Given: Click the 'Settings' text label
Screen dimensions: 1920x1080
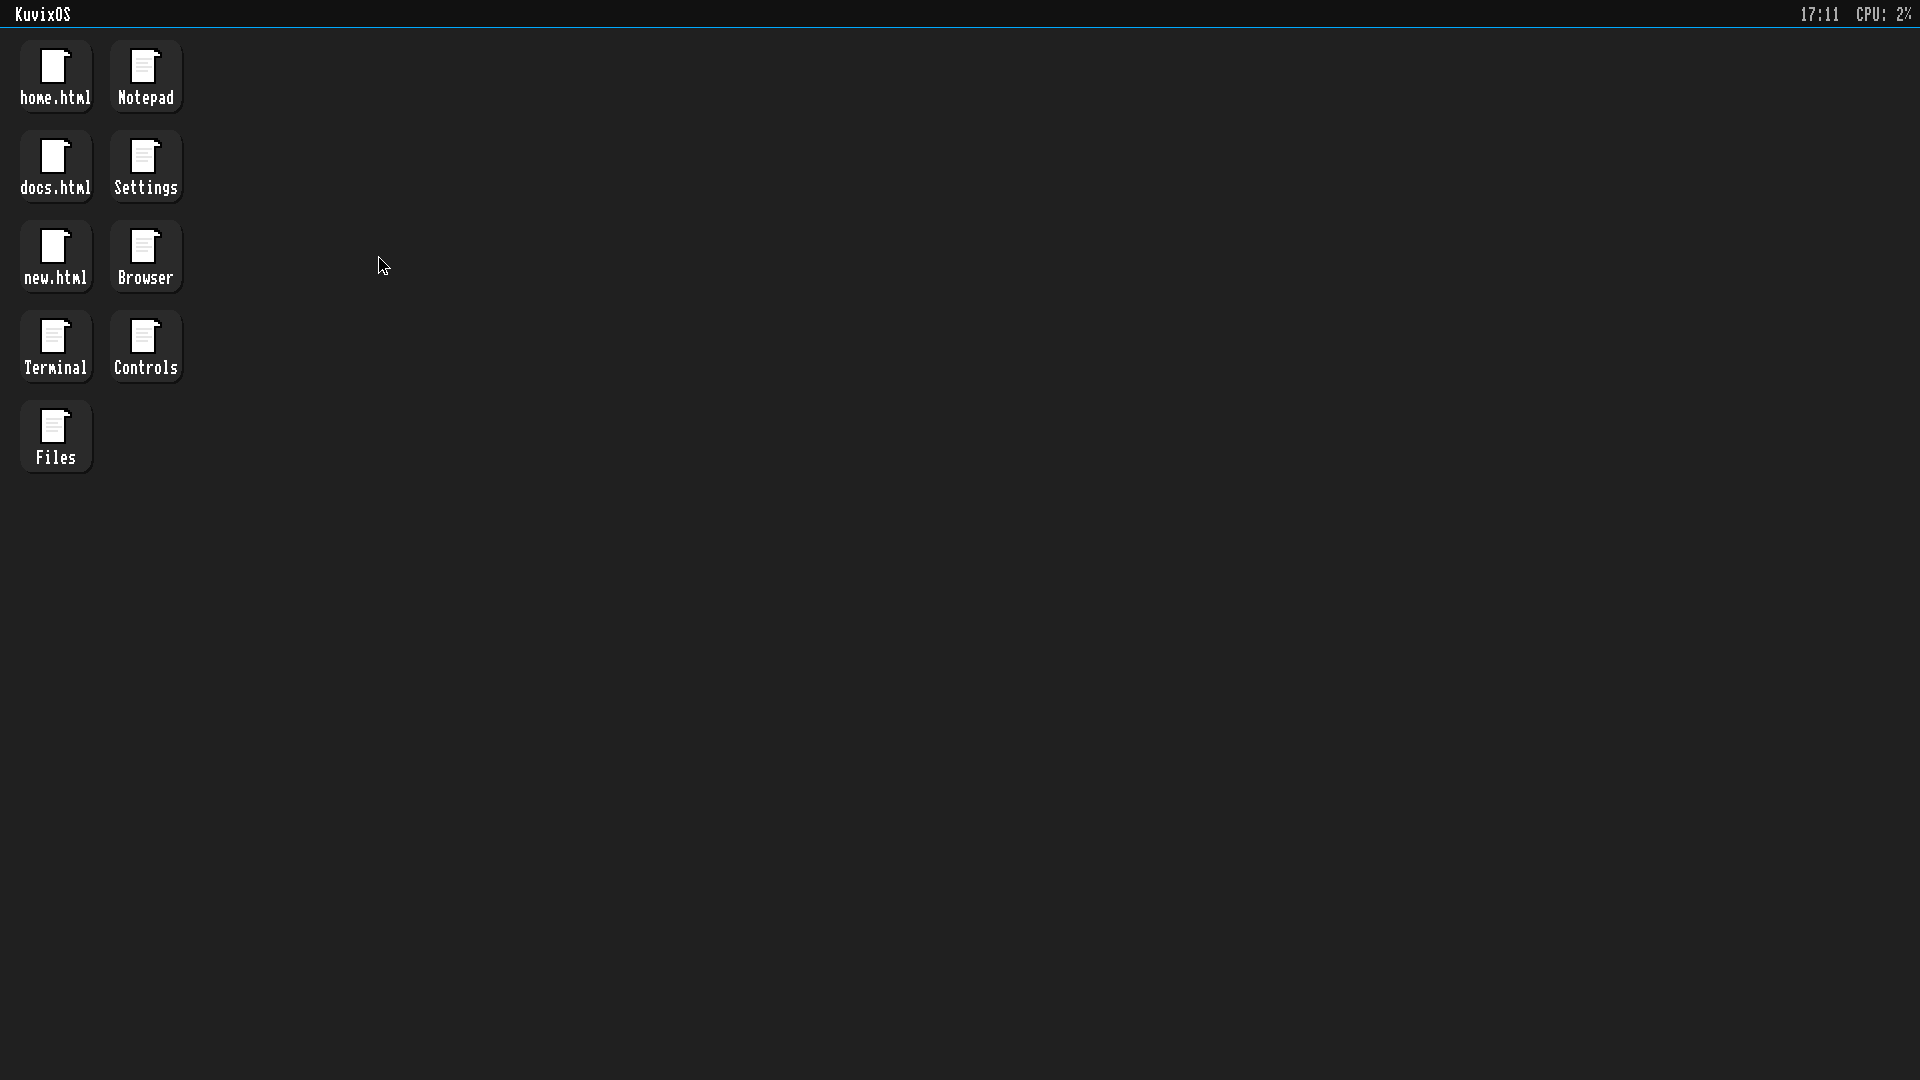Looking at the screenshot, I should 146,188.
